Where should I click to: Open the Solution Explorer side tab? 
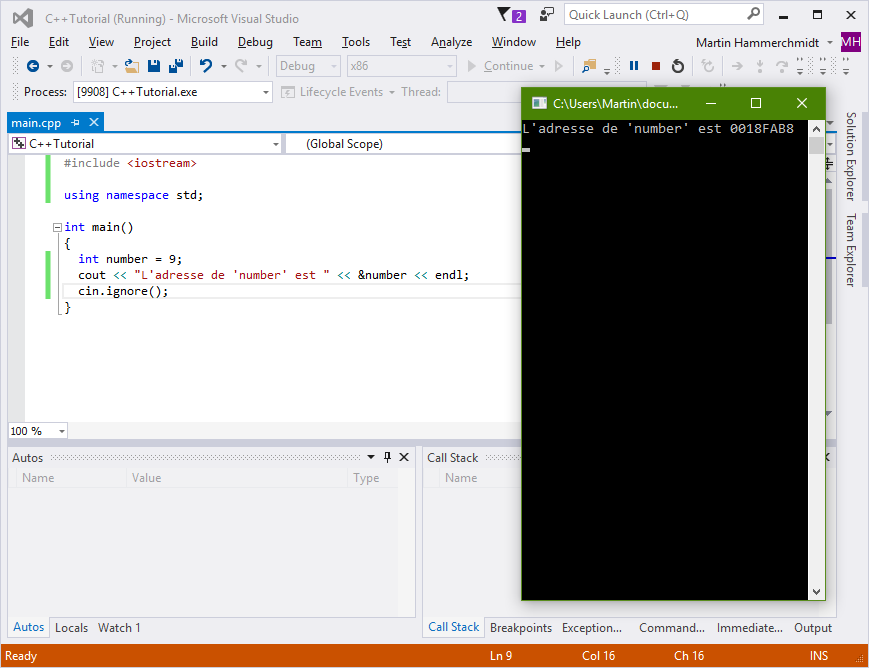point(851,156)
